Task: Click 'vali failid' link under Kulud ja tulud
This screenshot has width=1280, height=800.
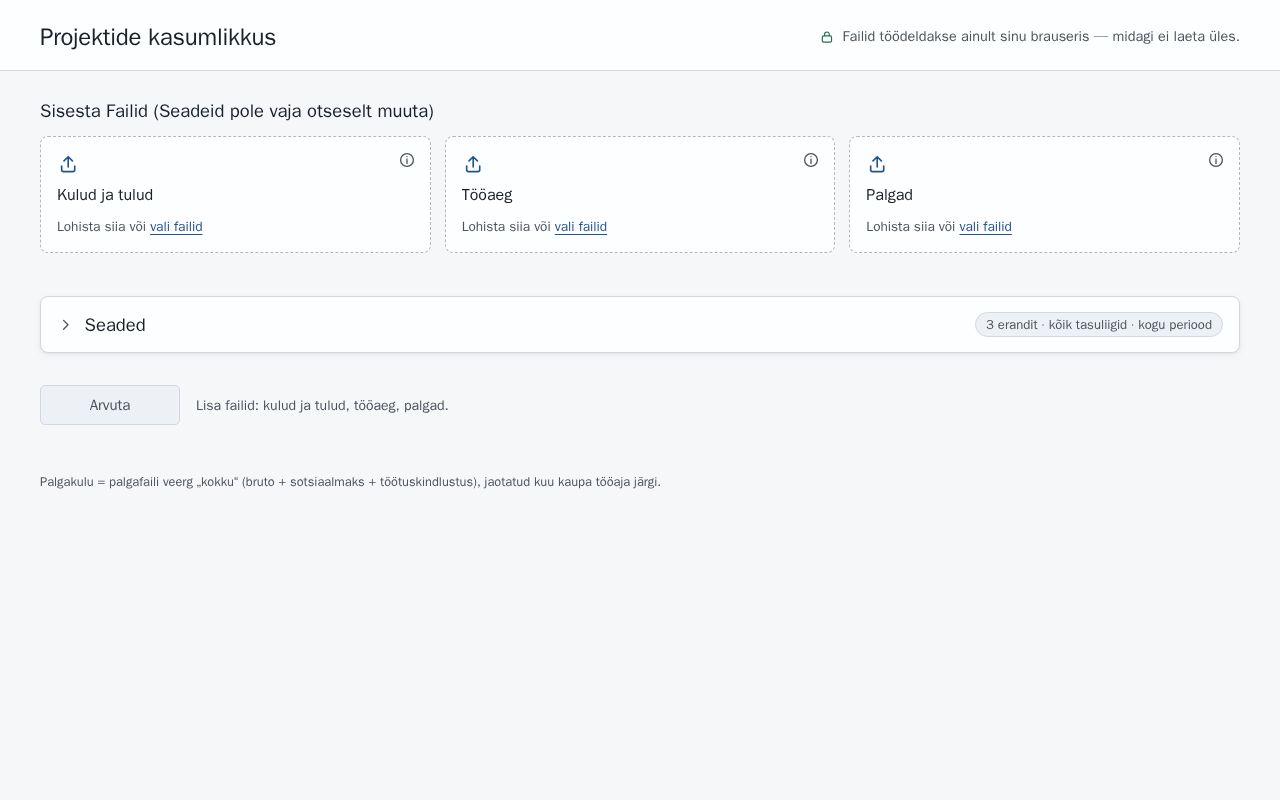Action: tap(176, 227)
